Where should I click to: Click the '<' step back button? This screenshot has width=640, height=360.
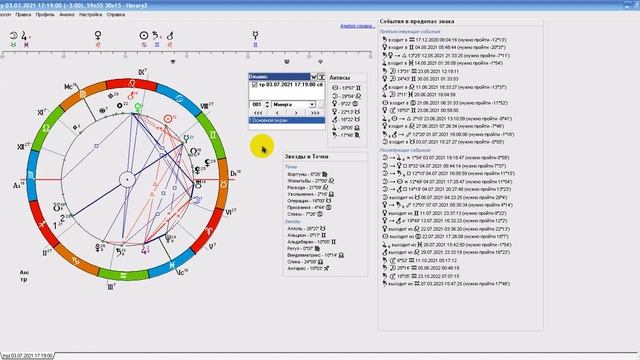click(x=278, y=113)
